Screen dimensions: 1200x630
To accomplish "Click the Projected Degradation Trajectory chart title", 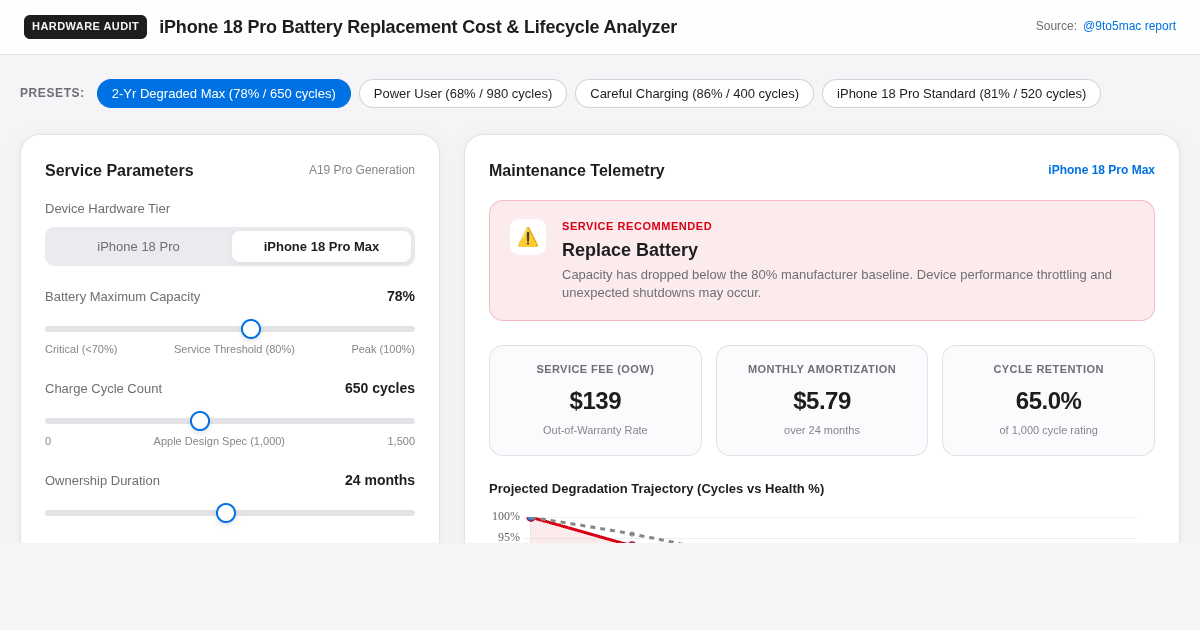I will click(x=656, y=488).
